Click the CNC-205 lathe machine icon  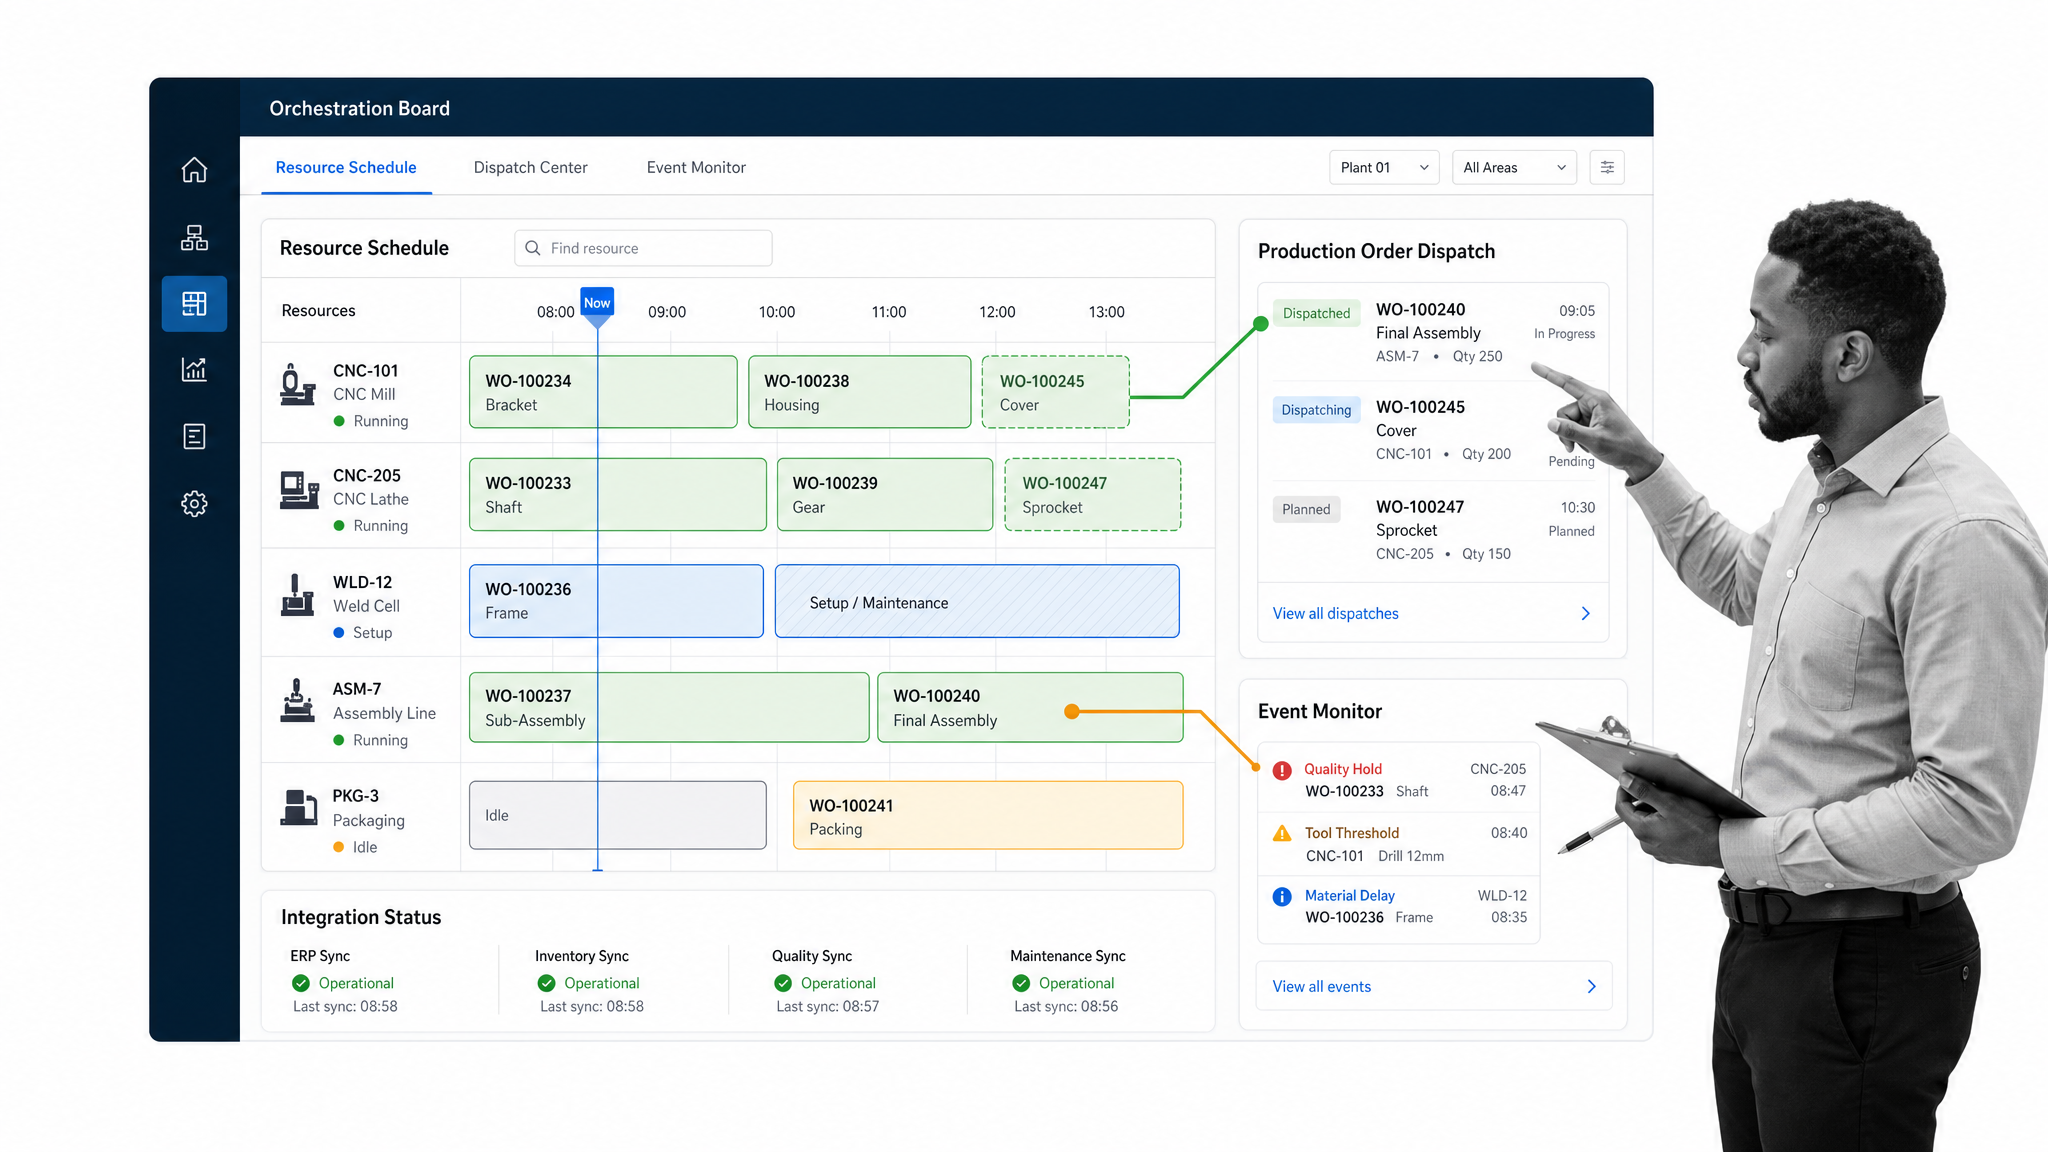pos(299,490)
